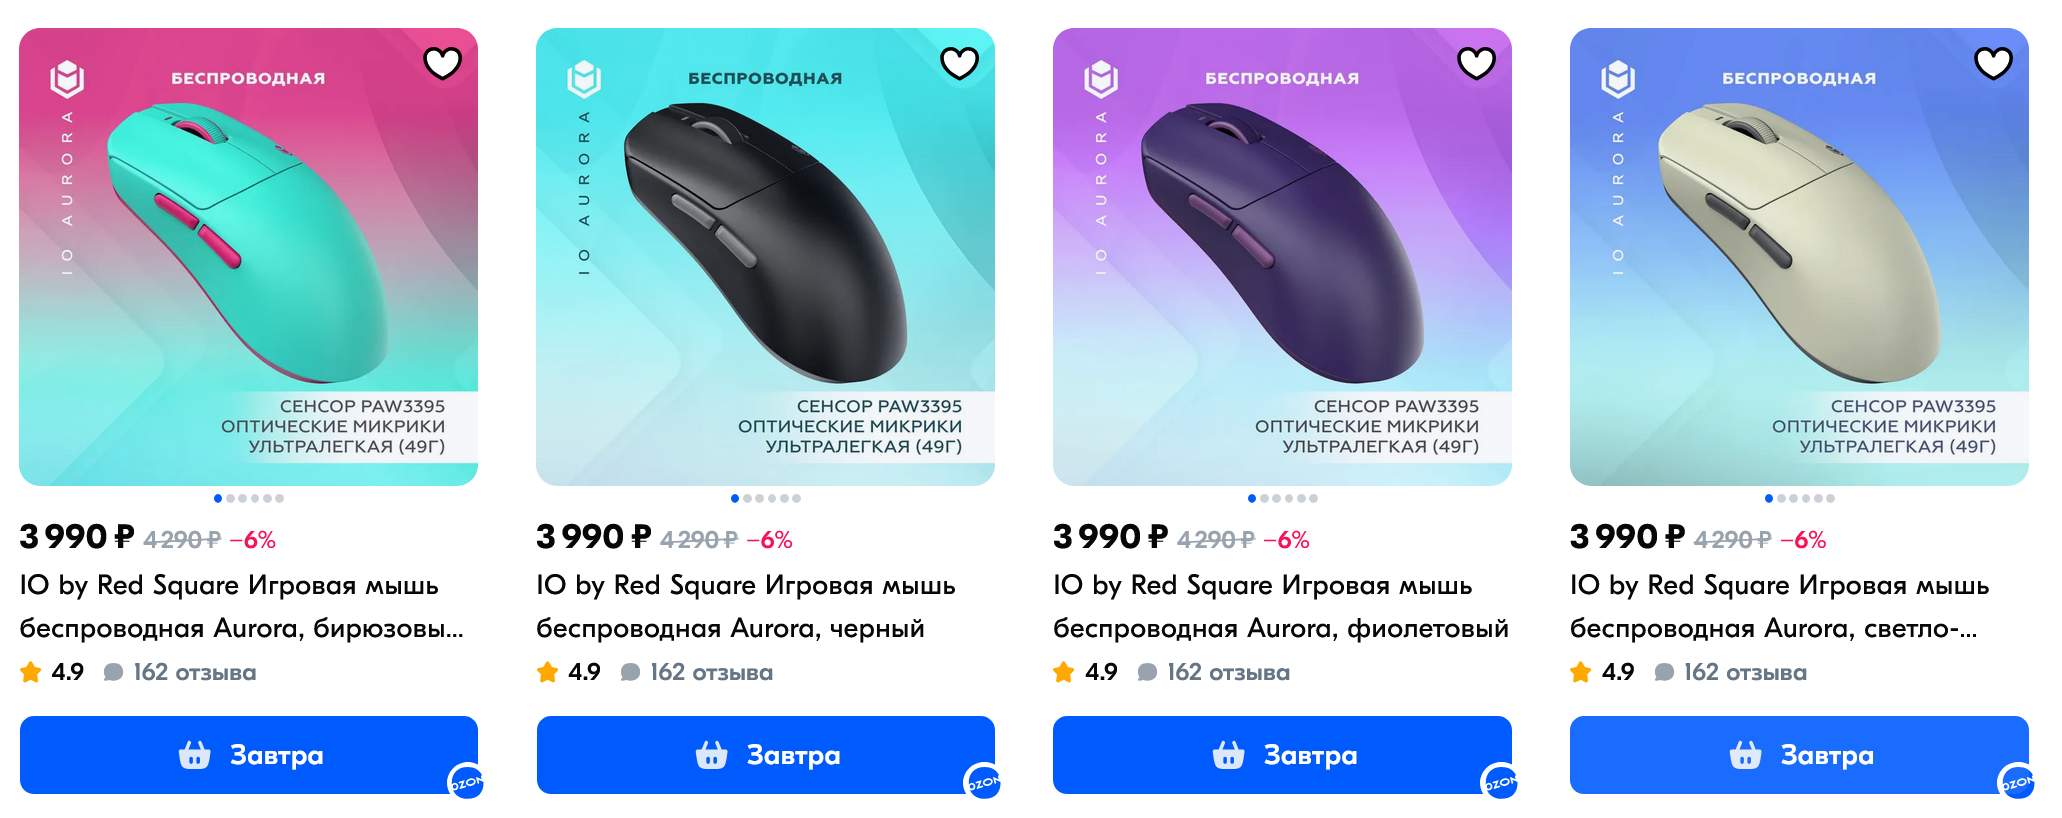
Task: Click heart icon on light-grey Aurora mouse
Action: [x=1993, y=63]
